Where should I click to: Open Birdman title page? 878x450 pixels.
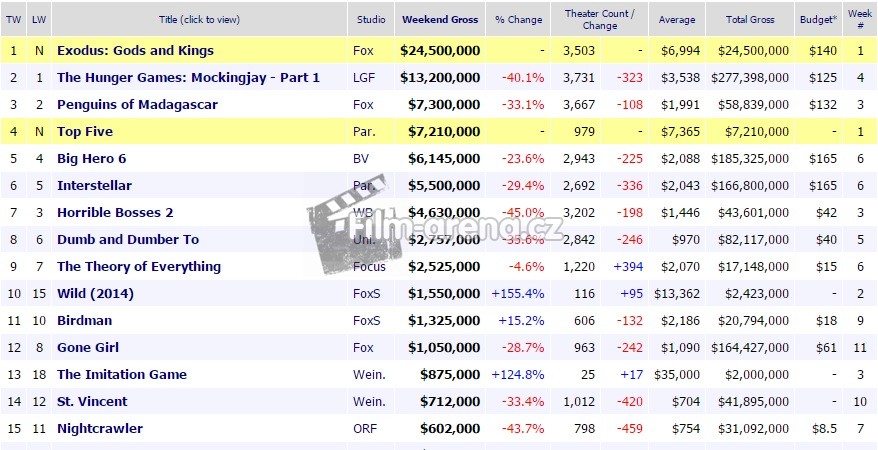[84, 320]
